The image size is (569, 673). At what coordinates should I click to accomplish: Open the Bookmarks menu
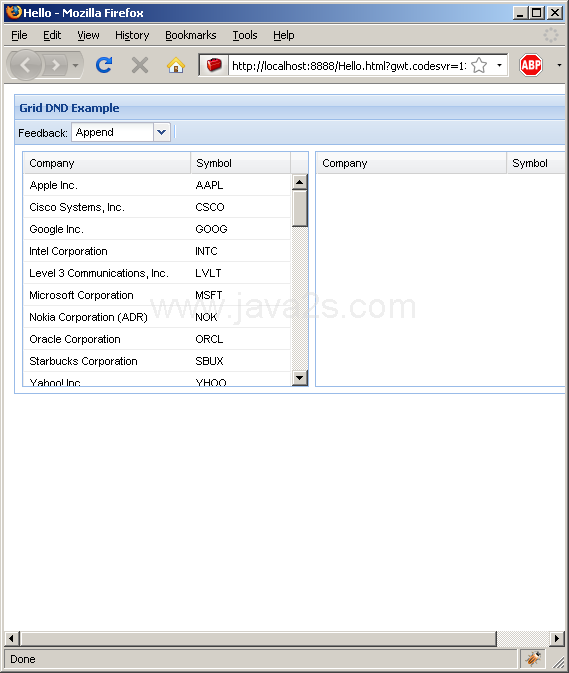coord(191,35)
